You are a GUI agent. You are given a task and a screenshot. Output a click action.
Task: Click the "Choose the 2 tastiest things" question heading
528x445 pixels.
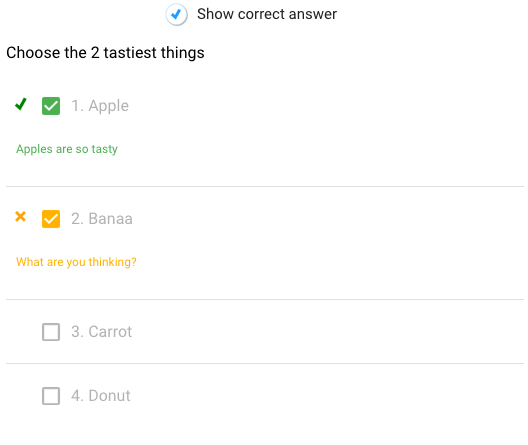[x=105, y=53]
